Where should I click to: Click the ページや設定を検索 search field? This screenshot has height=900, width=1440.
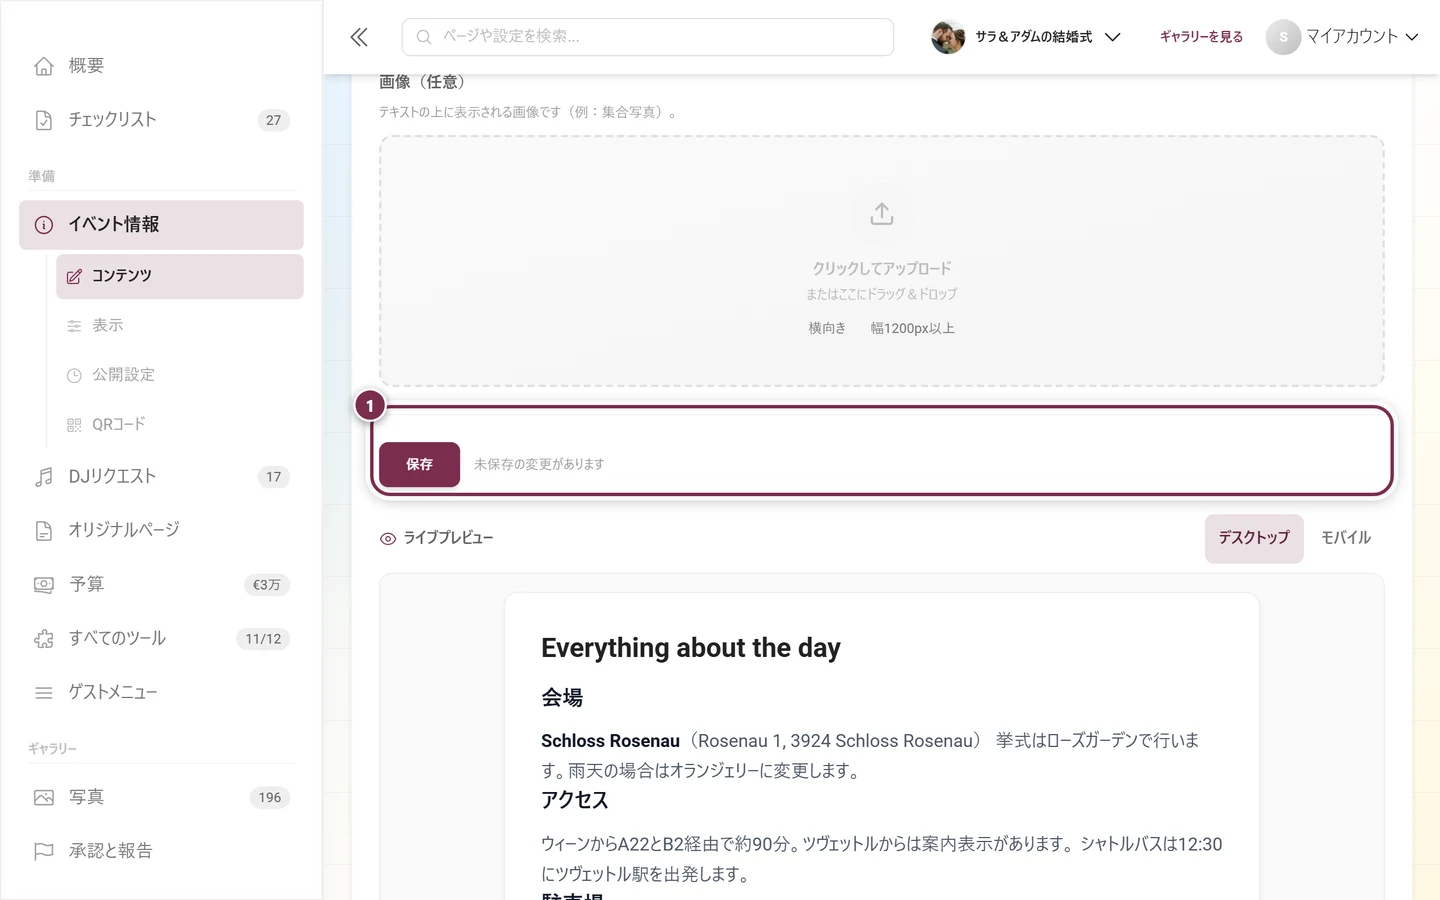(648, 37)
